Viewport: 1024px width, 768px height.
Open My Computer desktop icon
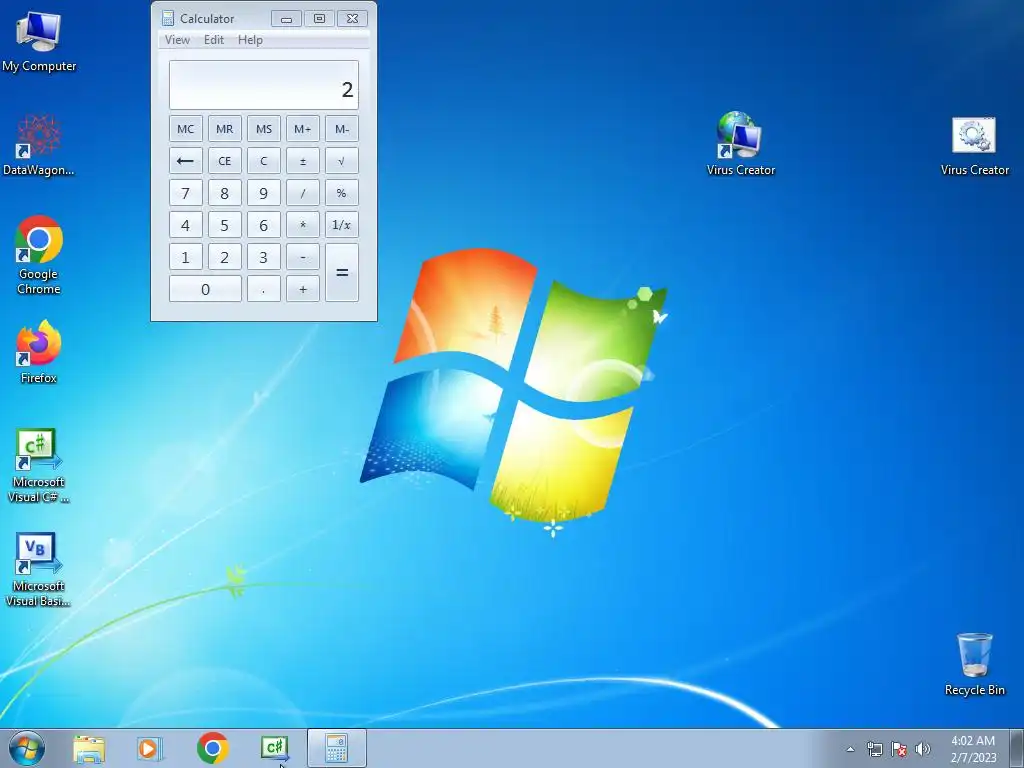click(x=39, y=41)
